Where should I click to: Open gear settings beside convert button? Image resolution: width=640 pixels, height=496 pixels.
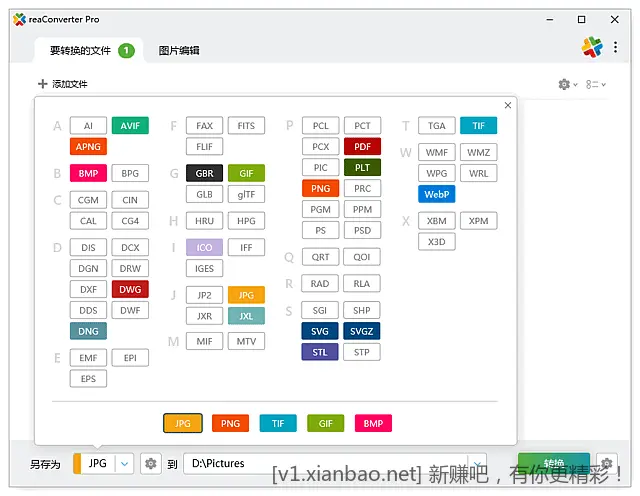(x=607, y=463)
